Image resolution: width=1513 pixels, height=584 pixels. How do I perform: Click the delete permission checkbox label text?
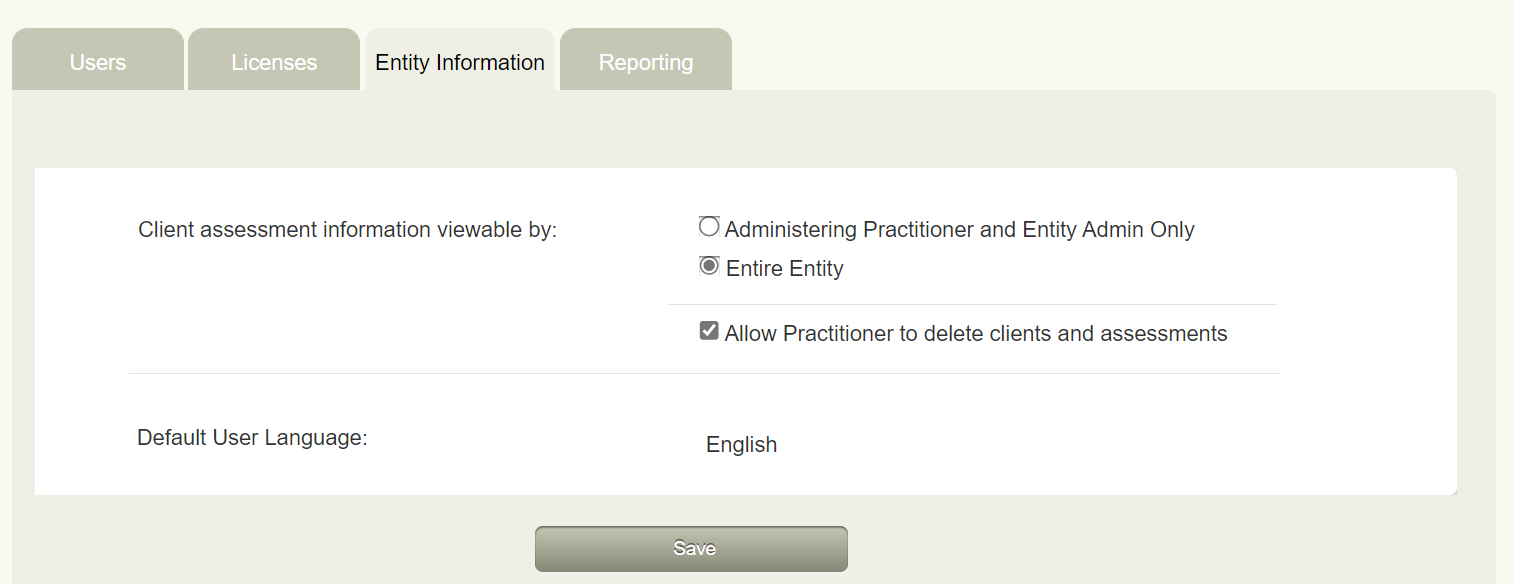tap(976, 331)
